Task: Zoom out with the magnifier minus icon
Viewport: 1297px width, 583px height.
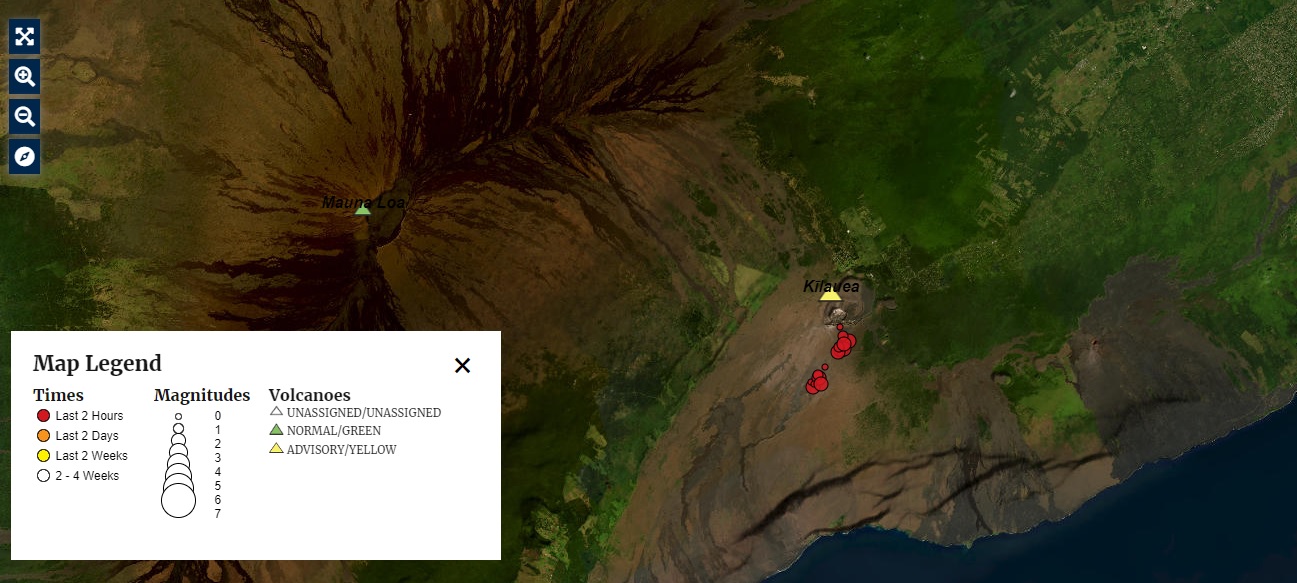Action: click(23, 116)
